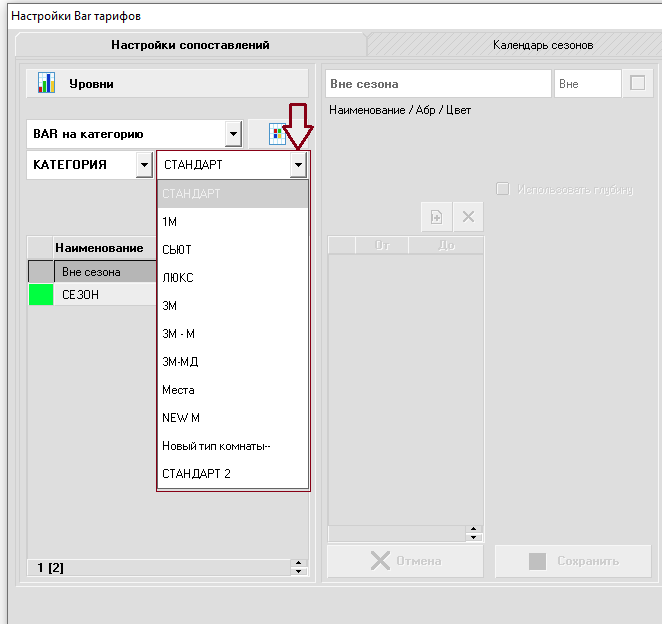662x624 pixels.
Task: Click the color checkbox next to Вне field
Action: pos(636,84)
